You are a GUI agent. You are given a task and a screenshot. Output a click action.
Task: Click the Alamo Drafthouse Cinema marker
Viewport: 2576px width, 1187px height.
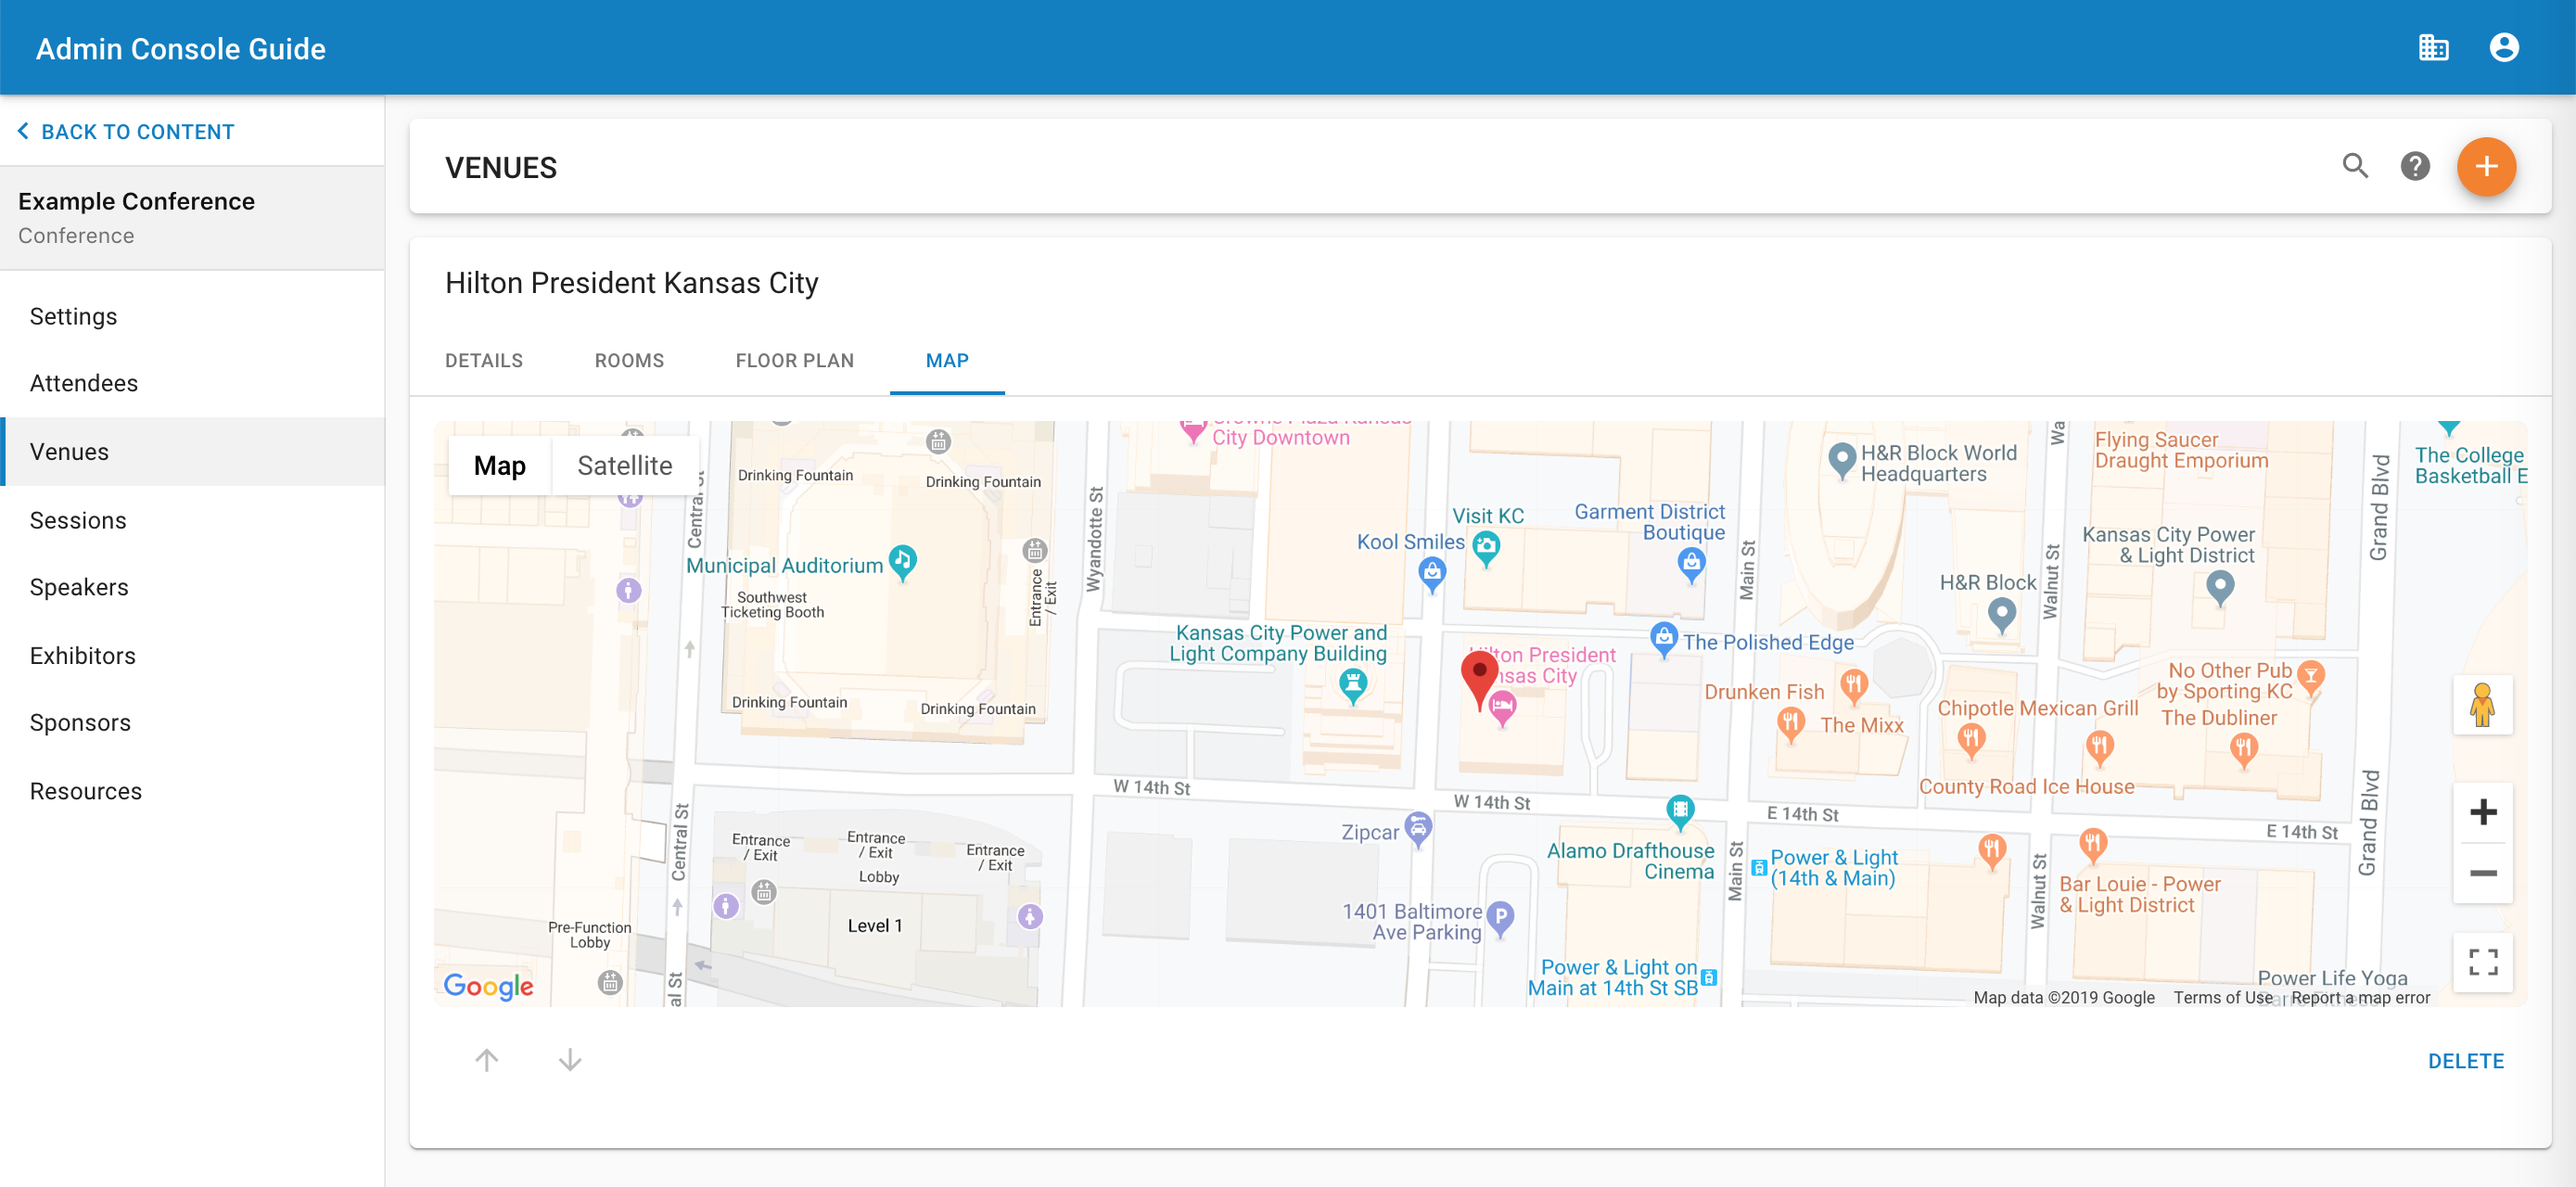(1680, 811)
